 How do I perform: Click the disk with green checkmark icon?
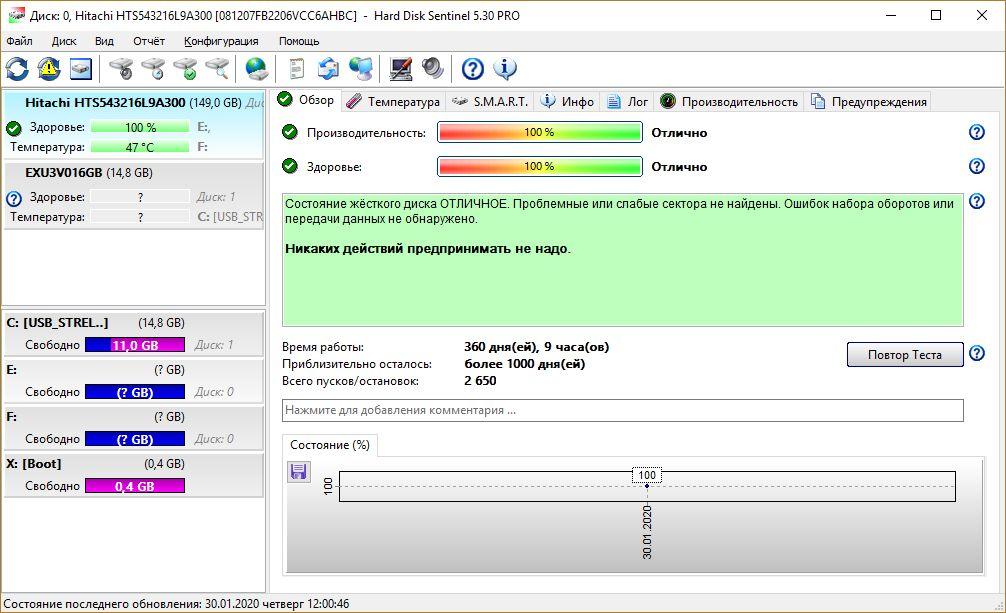[185, 69]
